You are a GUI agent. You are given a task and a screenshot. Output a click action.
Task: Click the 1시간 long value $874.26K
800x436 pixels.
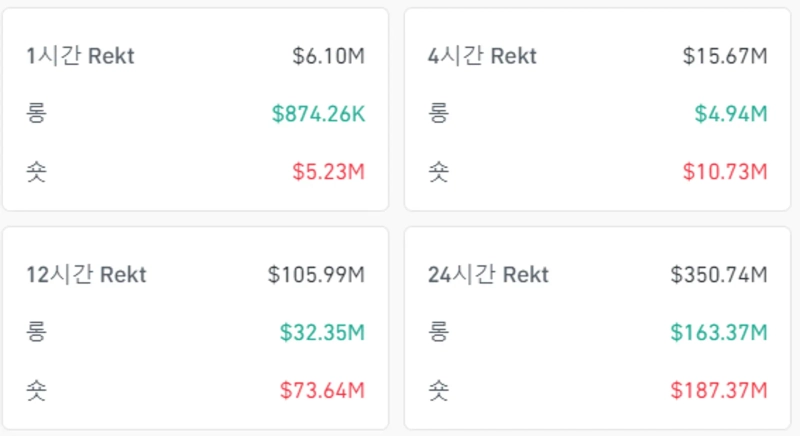[x=318, y=114]
